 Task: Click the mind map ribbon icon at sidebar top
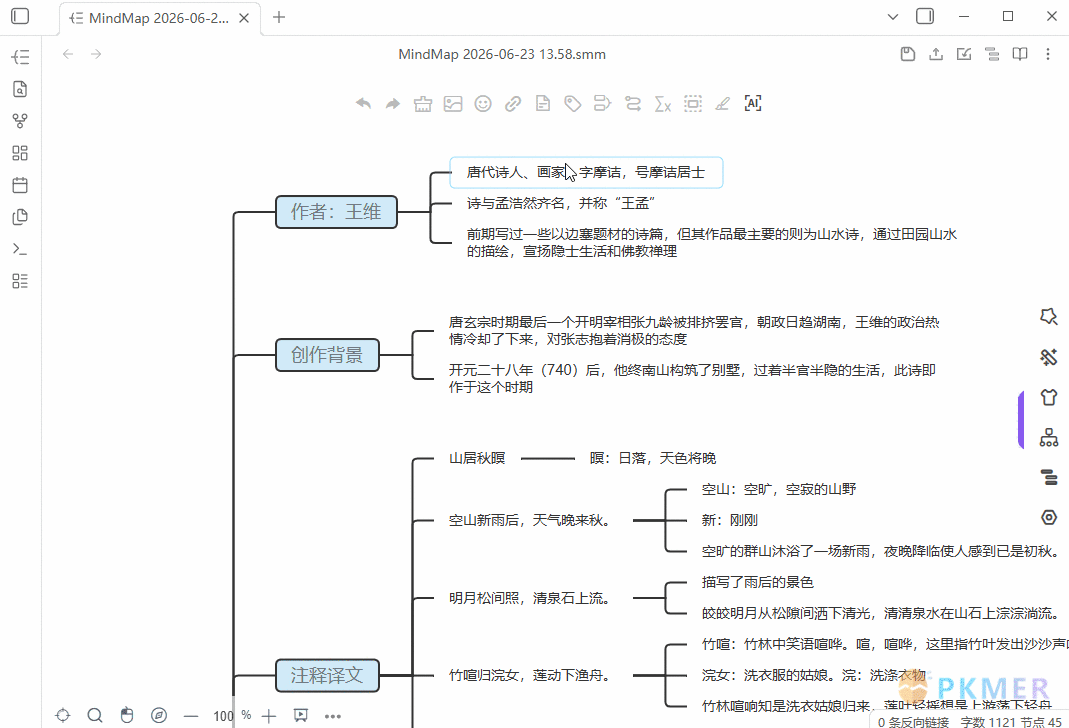coord(20,57)
